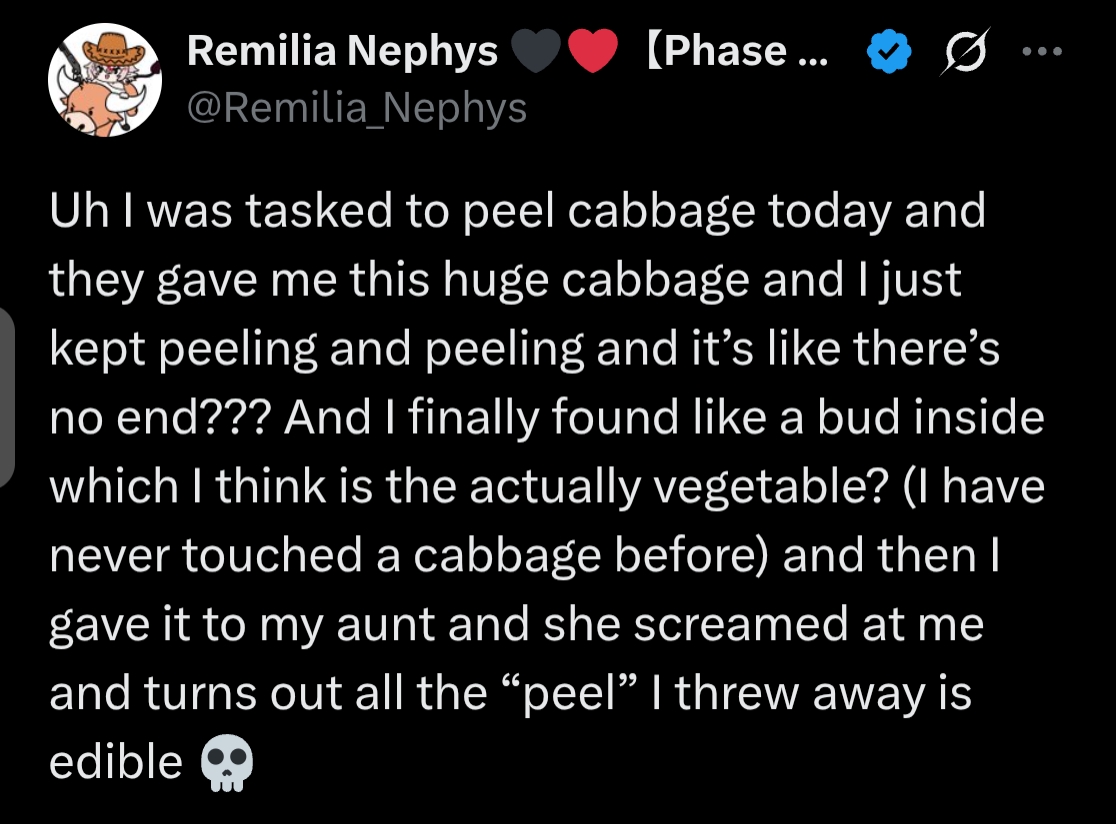Image resolution: width=1116 pixels, height=824 pixels.
Task: Click the words she screamed at me
Action: 764,624
